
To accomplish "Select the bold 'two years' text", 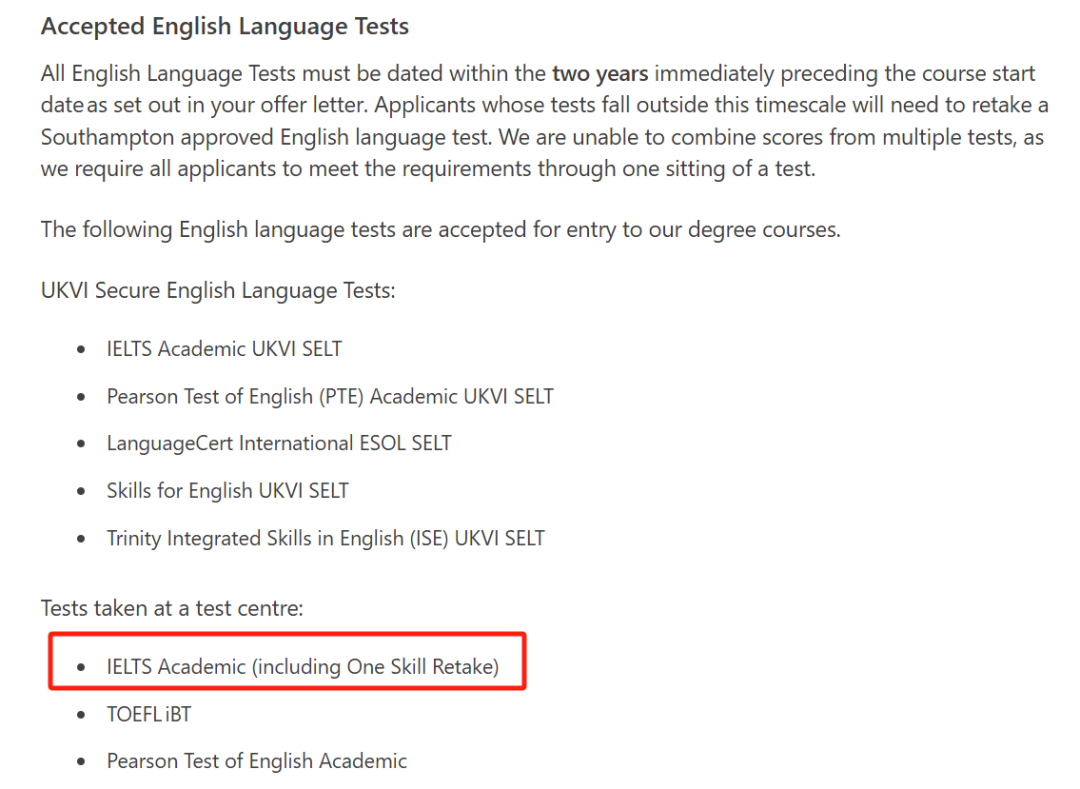I will (600, 73).
